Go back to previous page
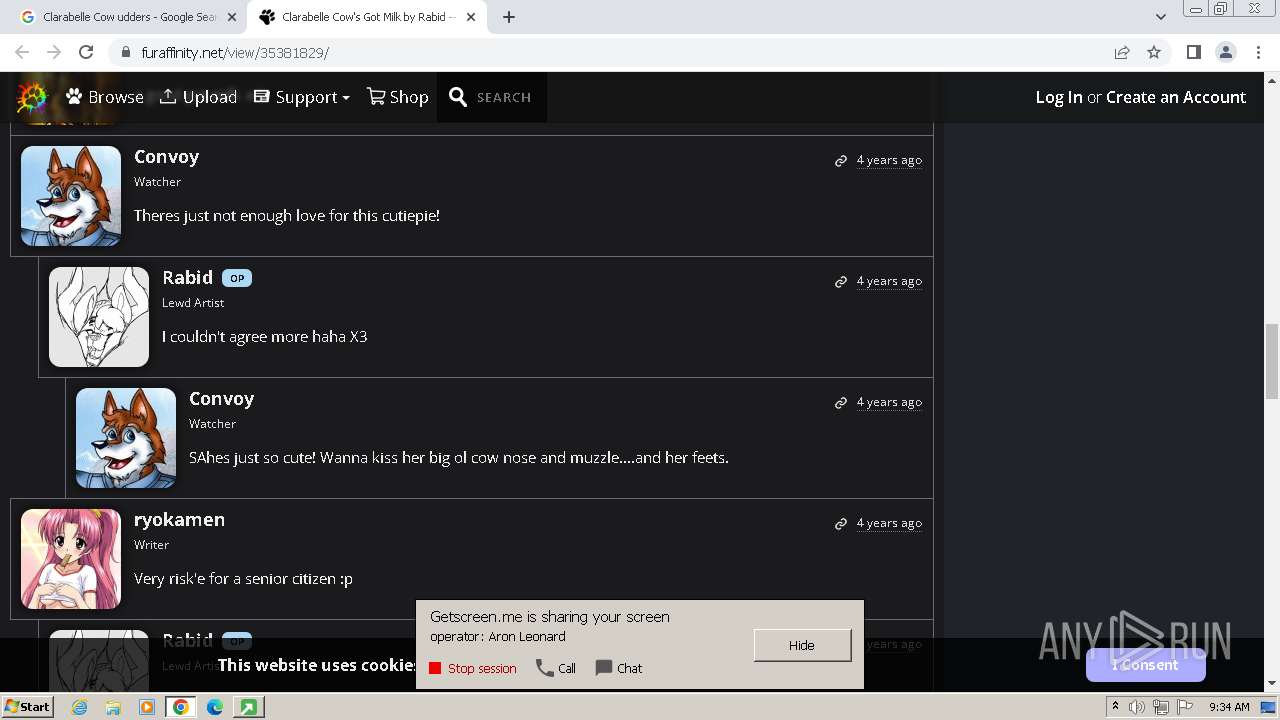Viewport: 1280px width, 720px height. pyautogui.click(x=22, y=52)
